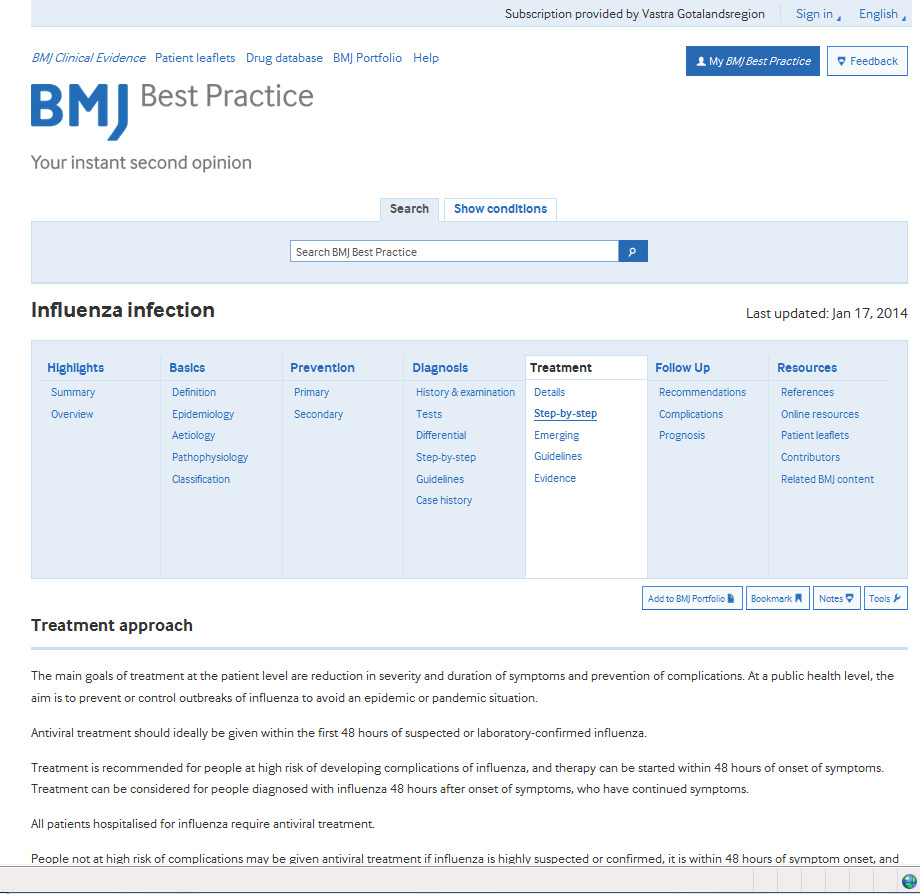Open Case history under Diagnosis
Image resolution: width=920 pixels, height=894 pixels.
coord(444,500)
